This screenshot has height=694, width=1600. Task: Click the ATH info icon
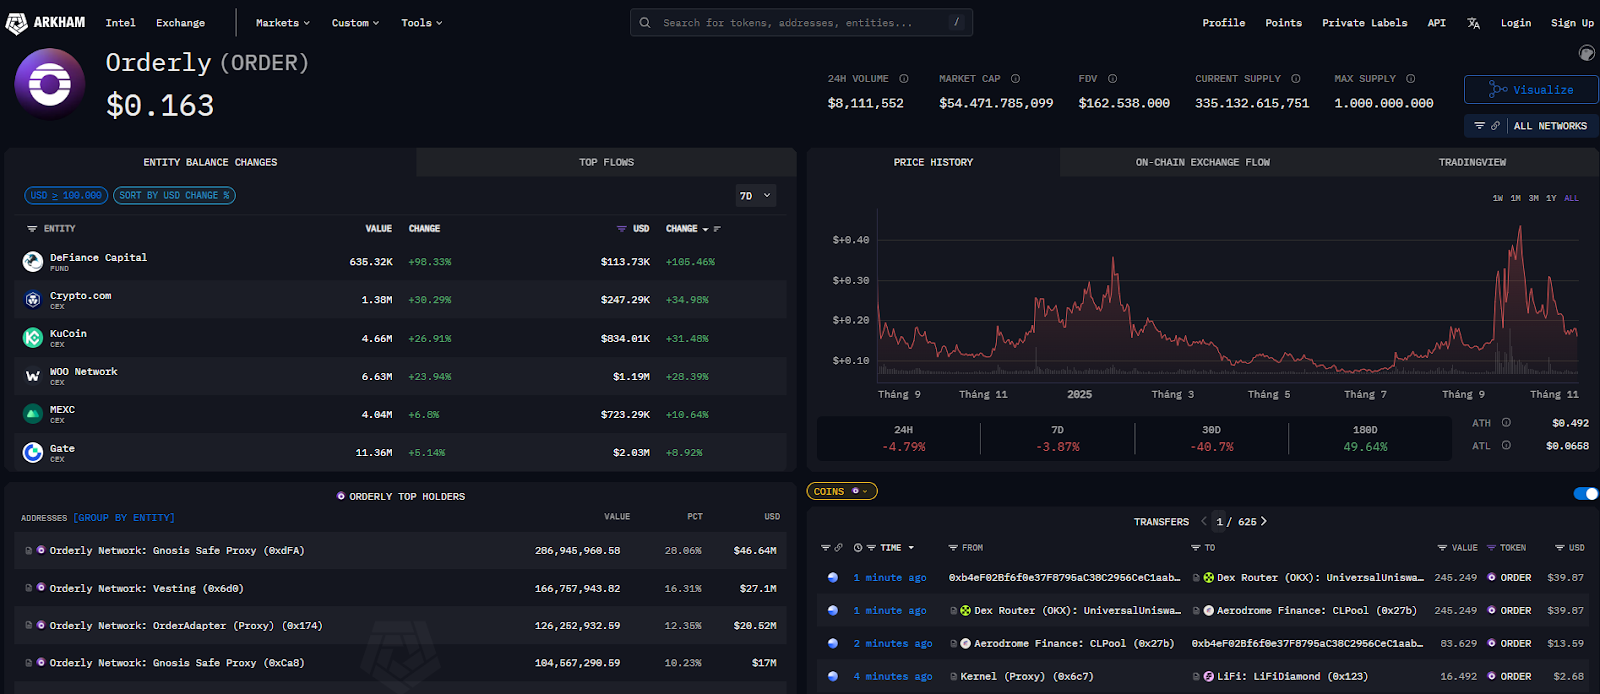[x=1506, y=423]
